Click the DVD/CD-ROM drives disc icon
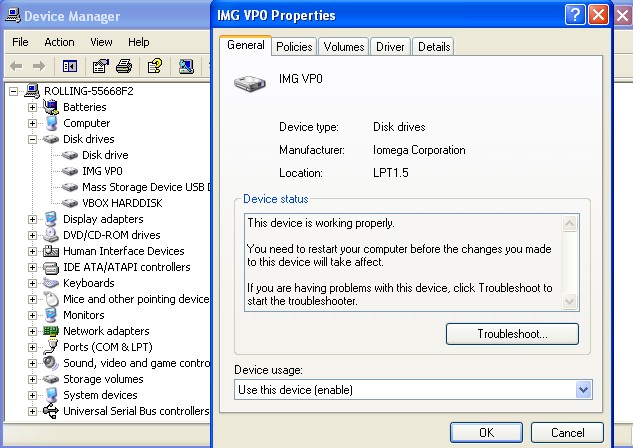Image resolution: width=633 pixels, height=448 pixels. [51, 235]
